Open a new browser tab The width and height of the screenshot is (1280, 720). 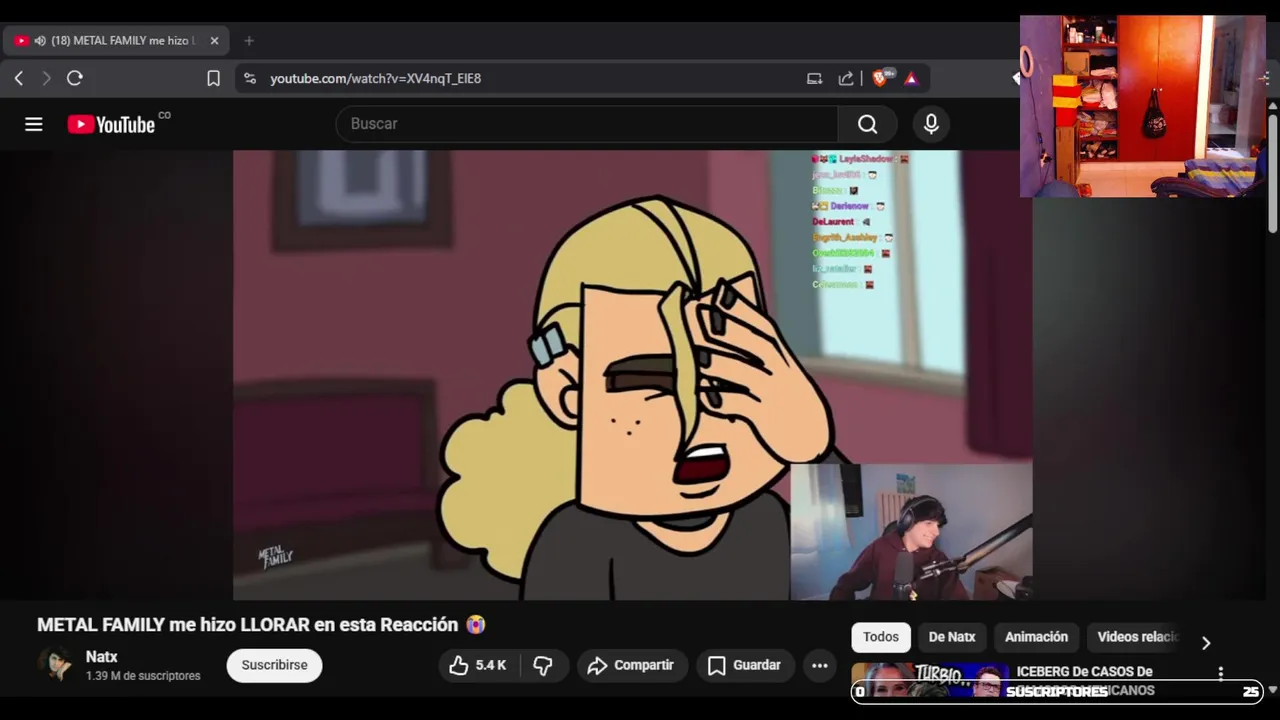click(x=249, y=41)
